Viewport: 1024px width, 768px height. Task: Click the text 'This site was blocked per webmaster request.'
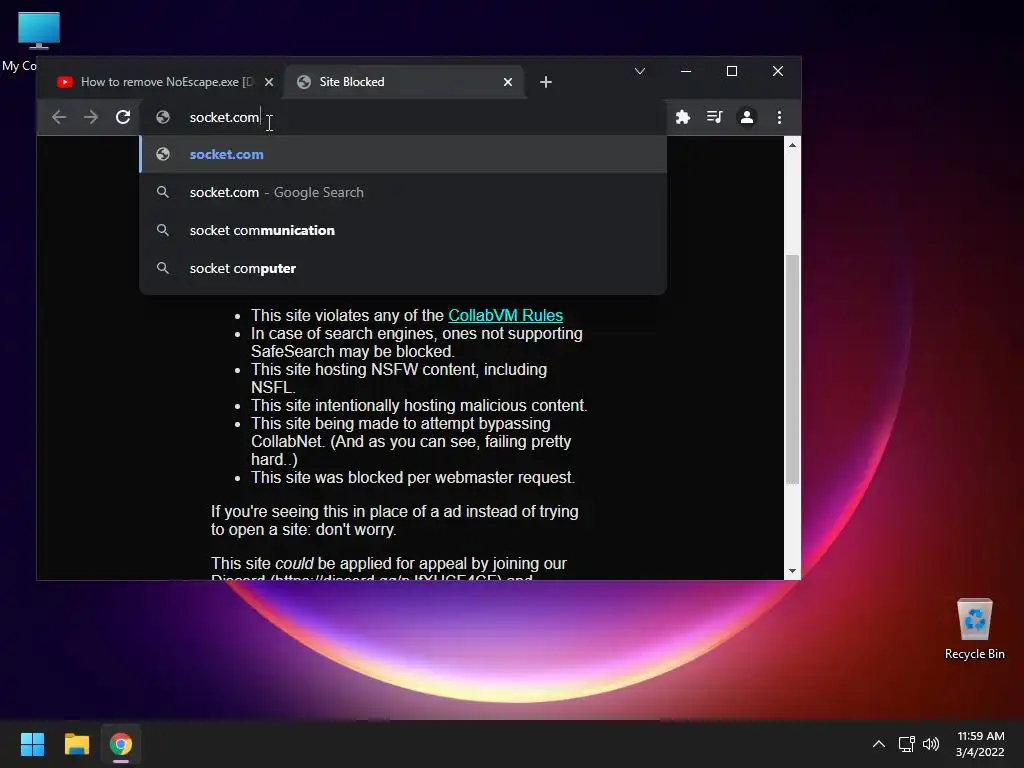(413, 477)
